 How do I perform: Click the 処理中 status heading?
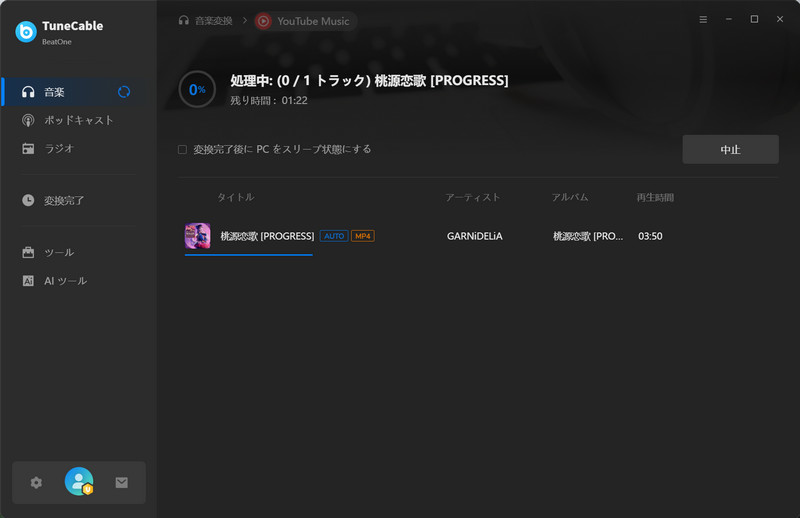tap(369, 80)
